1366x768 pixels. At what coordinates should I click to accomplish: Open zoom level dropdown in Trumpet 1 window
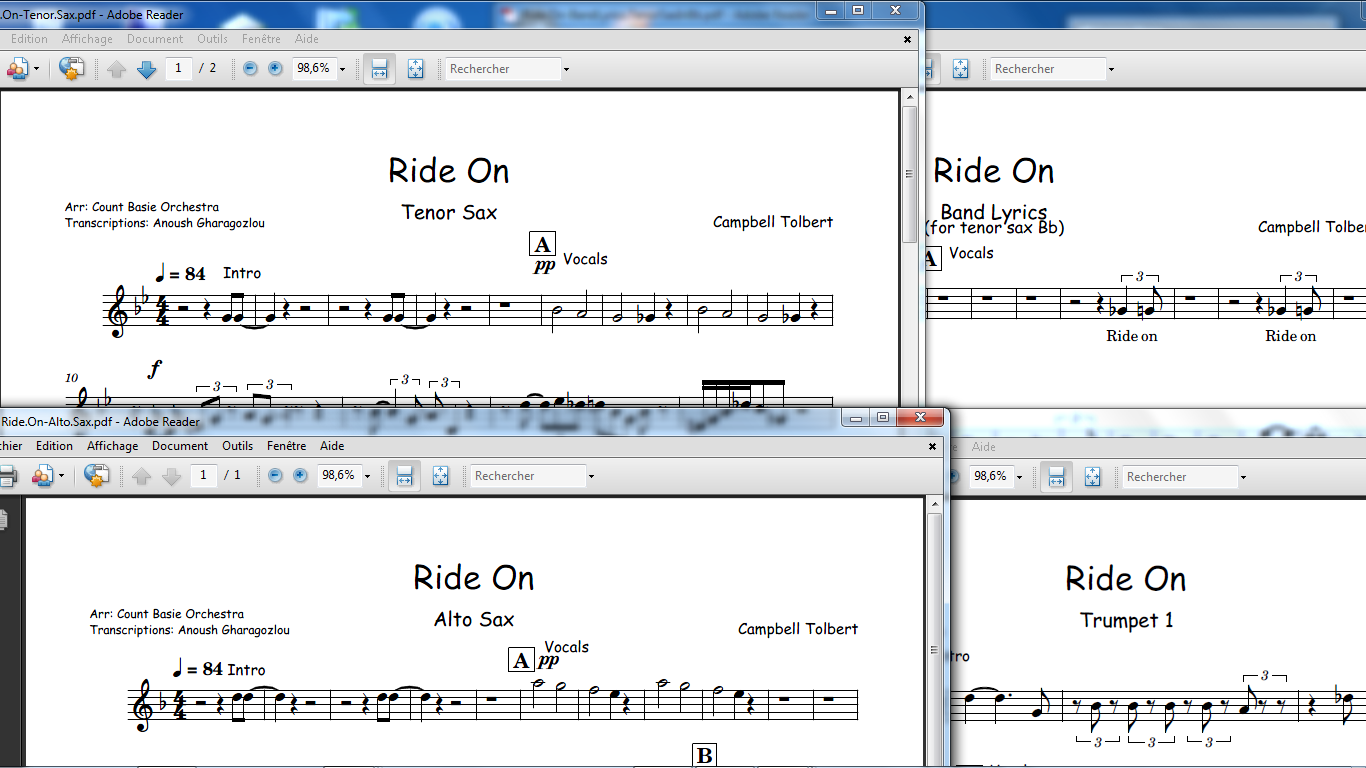(x=1019, y=477)
